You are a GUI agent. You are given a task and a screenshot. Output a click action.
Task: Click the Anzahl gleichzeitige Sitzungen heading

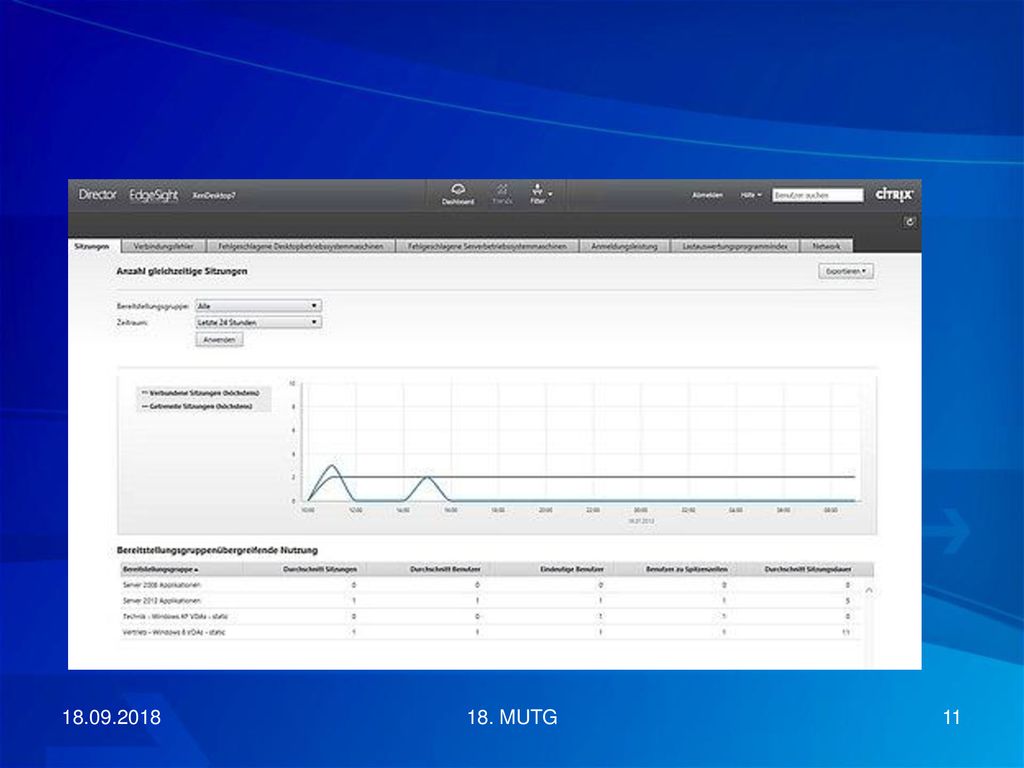[x=182, y=271]
